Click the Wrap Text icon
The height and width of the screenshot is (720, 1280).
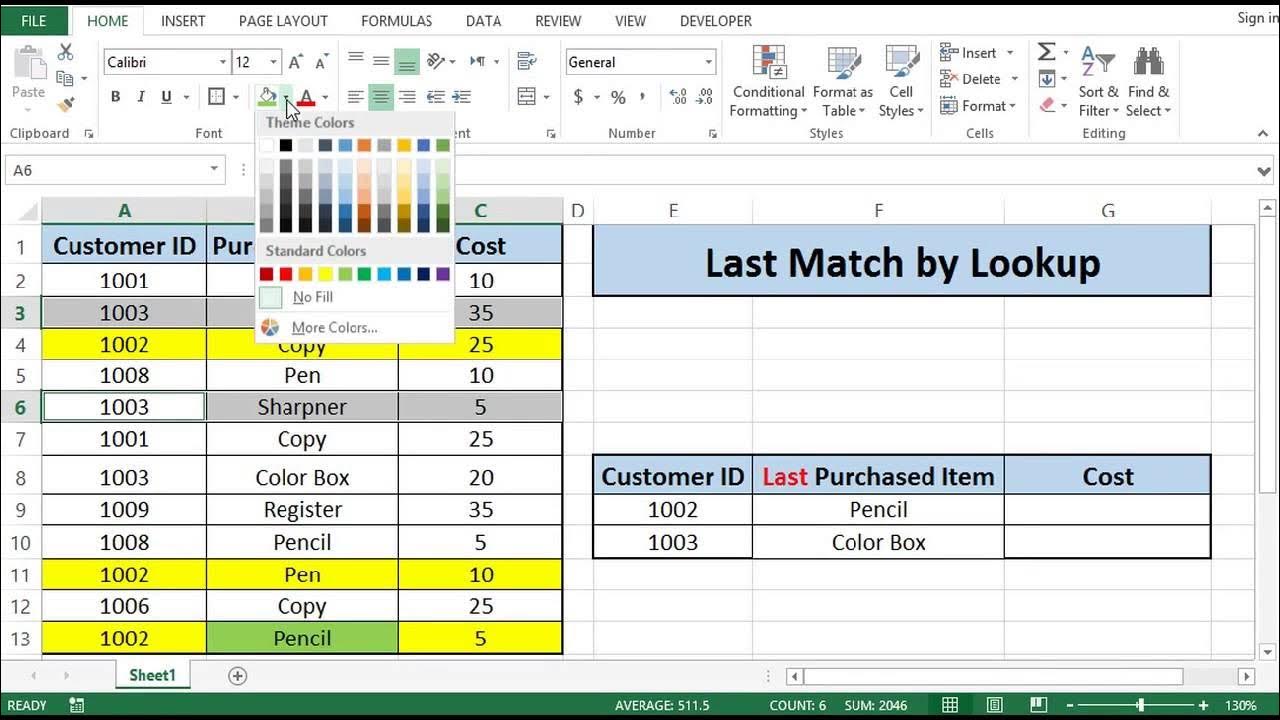tap(526, 62)
